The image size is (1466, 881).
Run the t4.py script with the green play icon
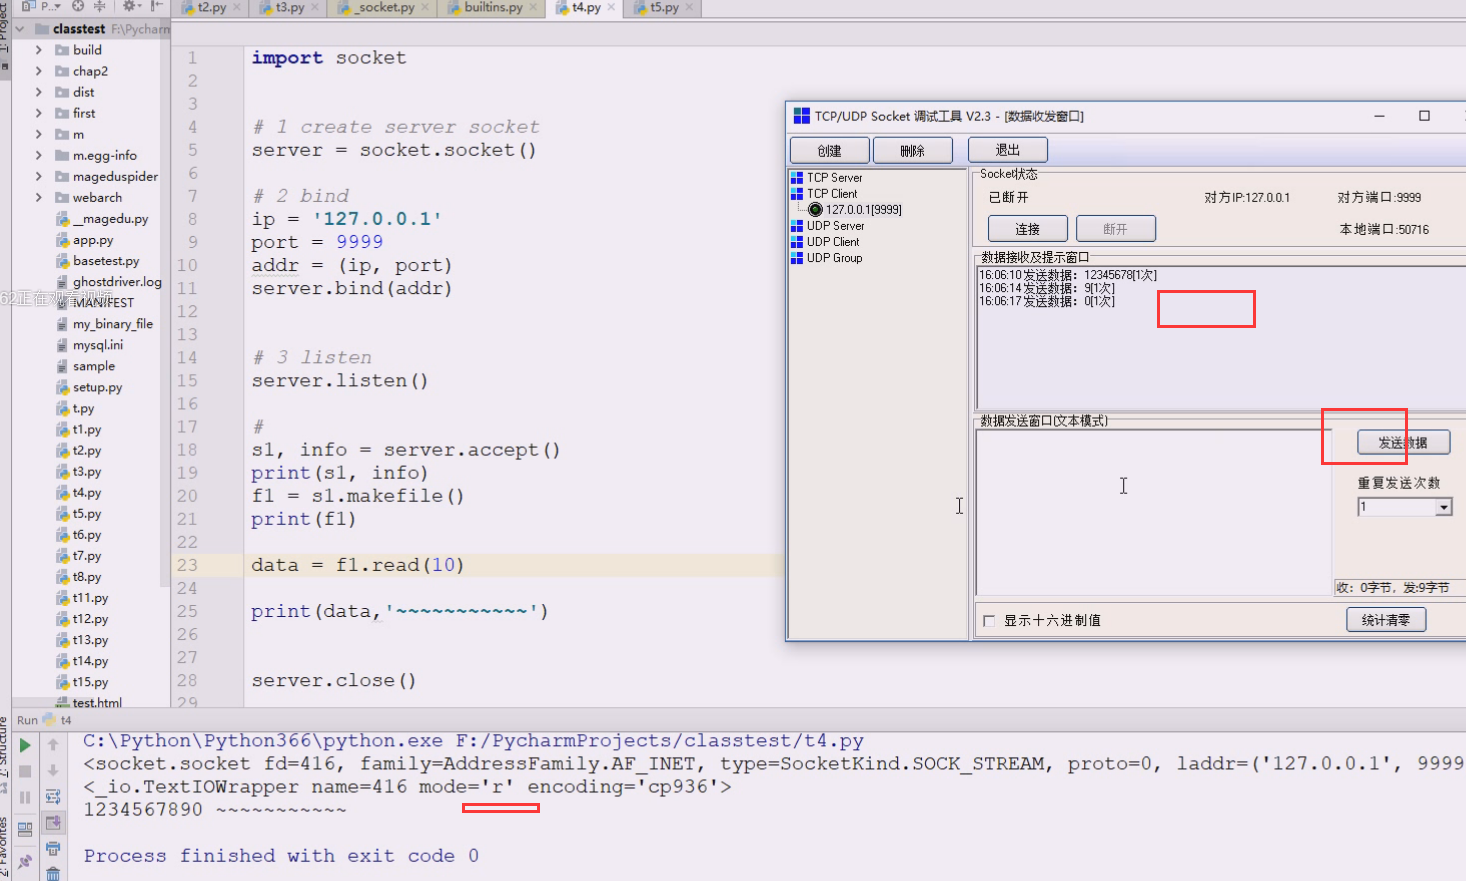click(x=25, y=744)
